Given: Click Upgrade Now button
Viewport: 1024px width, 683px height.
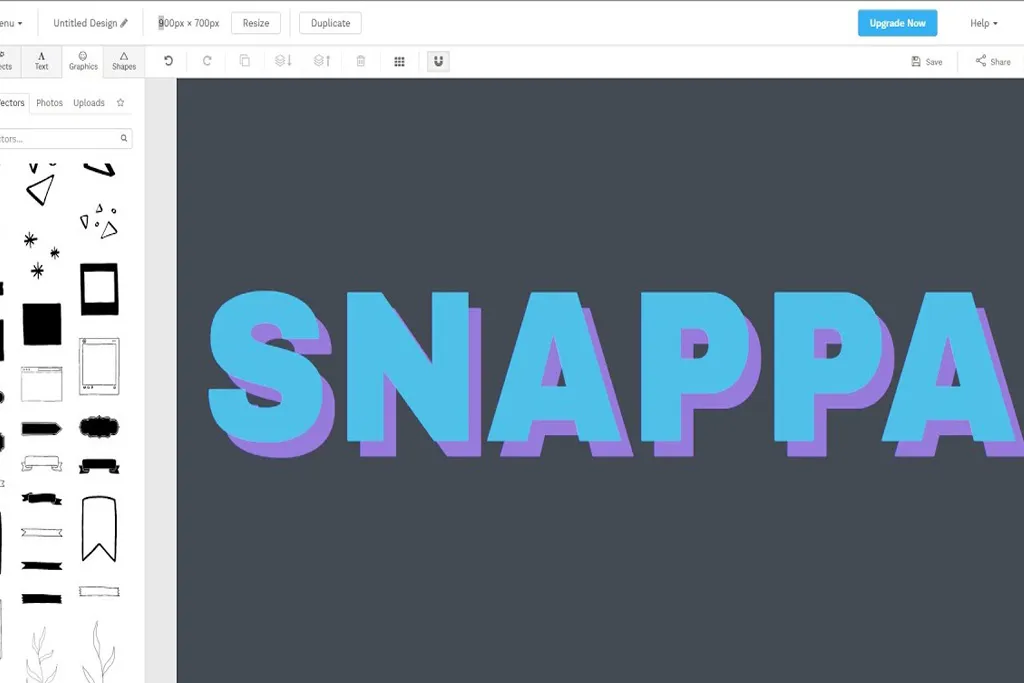Looking at the screenshot, I should [897, 23].
